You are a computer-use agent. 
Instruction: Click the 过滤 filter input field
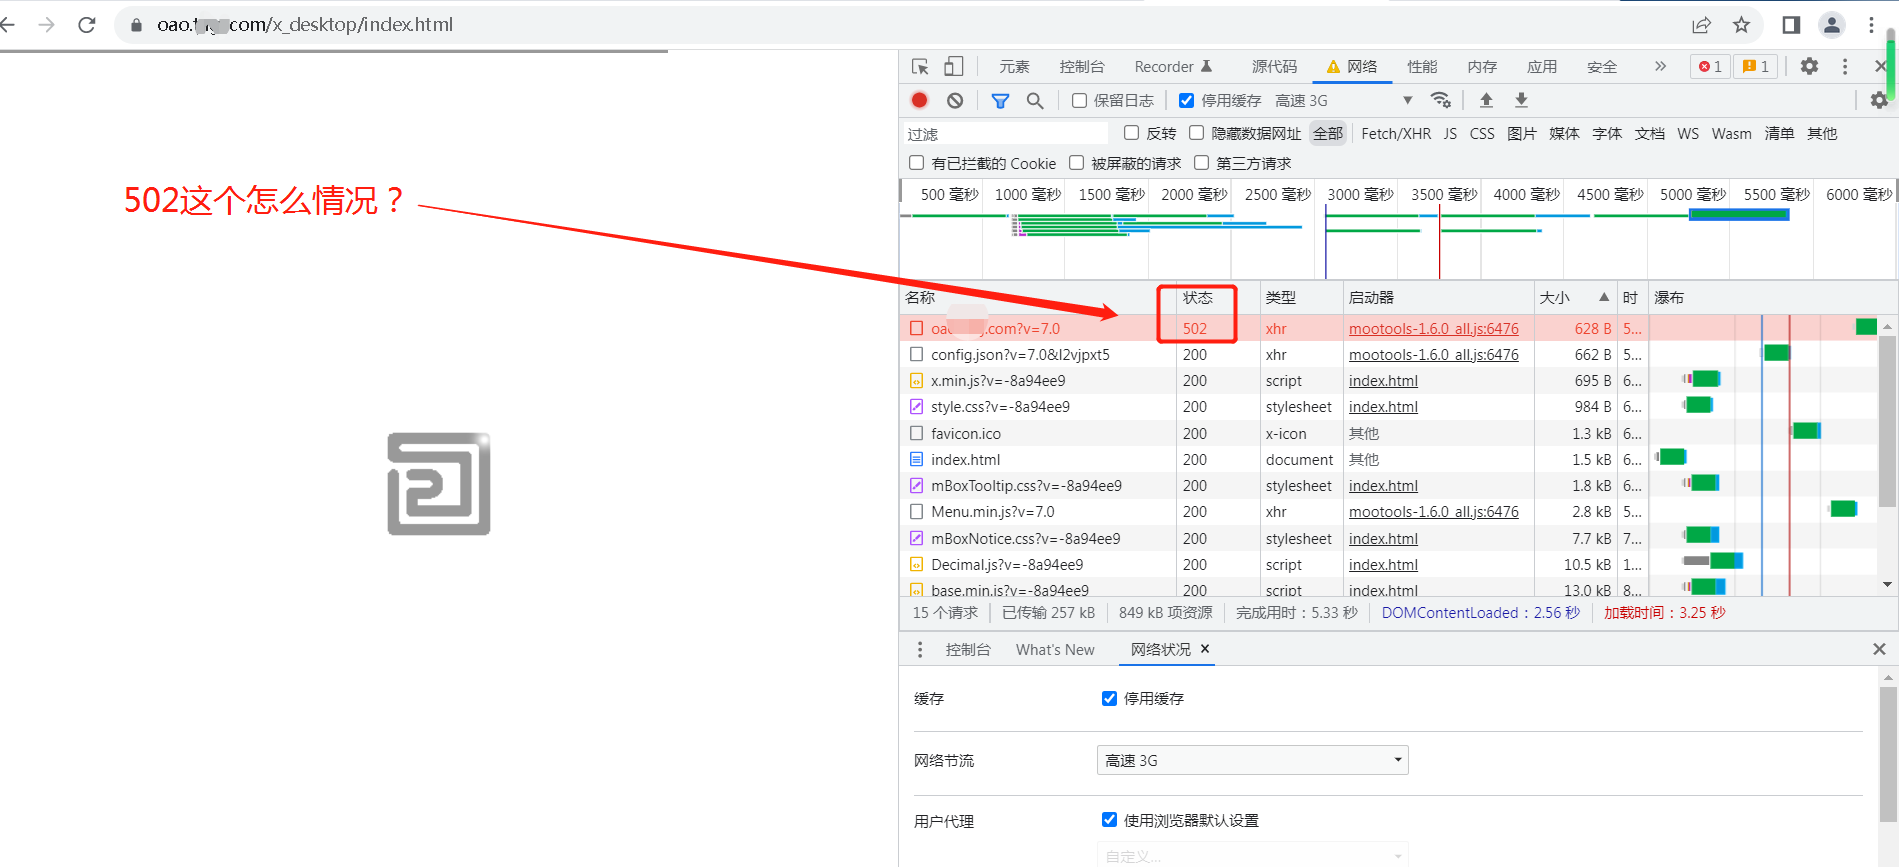coord(1005,134)
